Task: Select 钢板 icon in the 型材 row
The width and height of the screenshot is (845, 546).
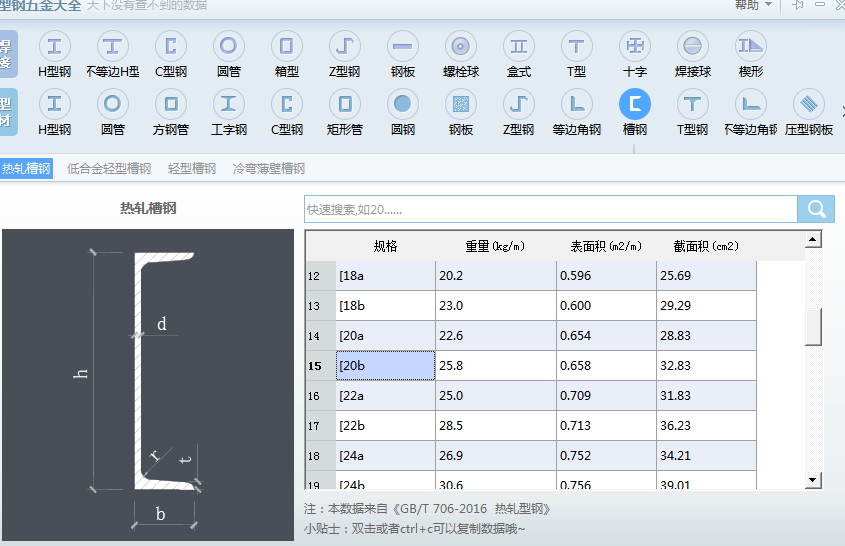Action: pyautogui.click(x=460, y=104)
